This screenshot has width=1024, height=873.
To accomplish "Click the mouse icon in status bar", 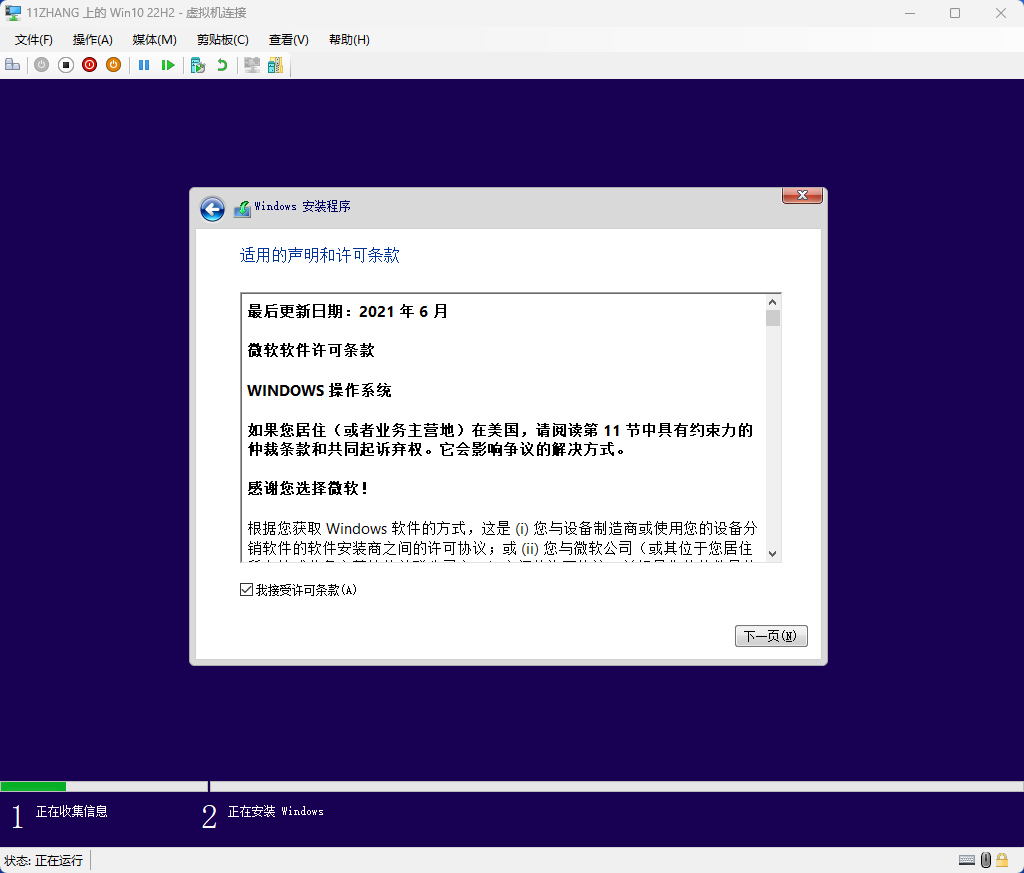I will (x=985, y=860).
